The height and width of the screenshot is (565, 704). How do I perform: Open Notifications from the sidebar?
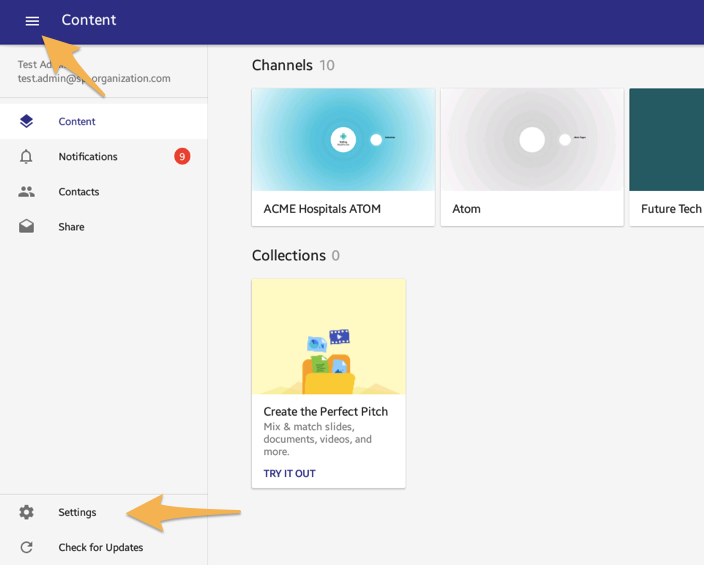[x=104, y=156]
